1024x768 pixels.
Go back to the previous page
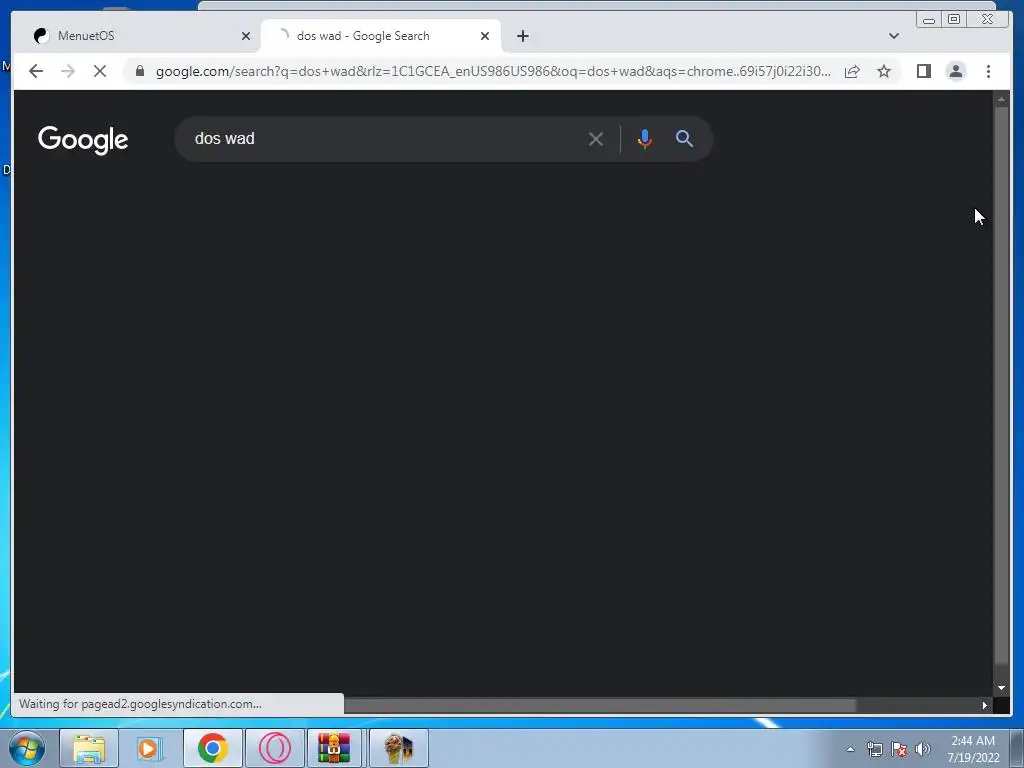coord(36,71)
